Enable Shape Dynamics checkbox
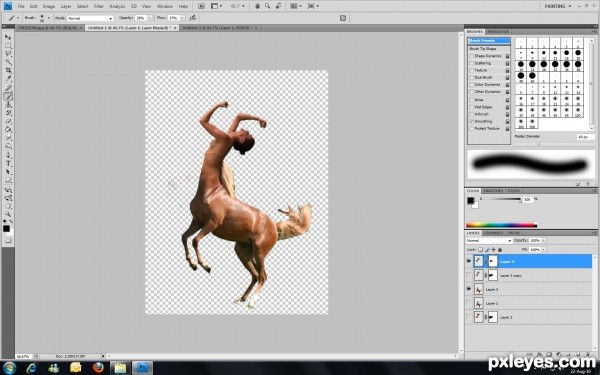Screen dimensions: 600x375 (471, 56)
